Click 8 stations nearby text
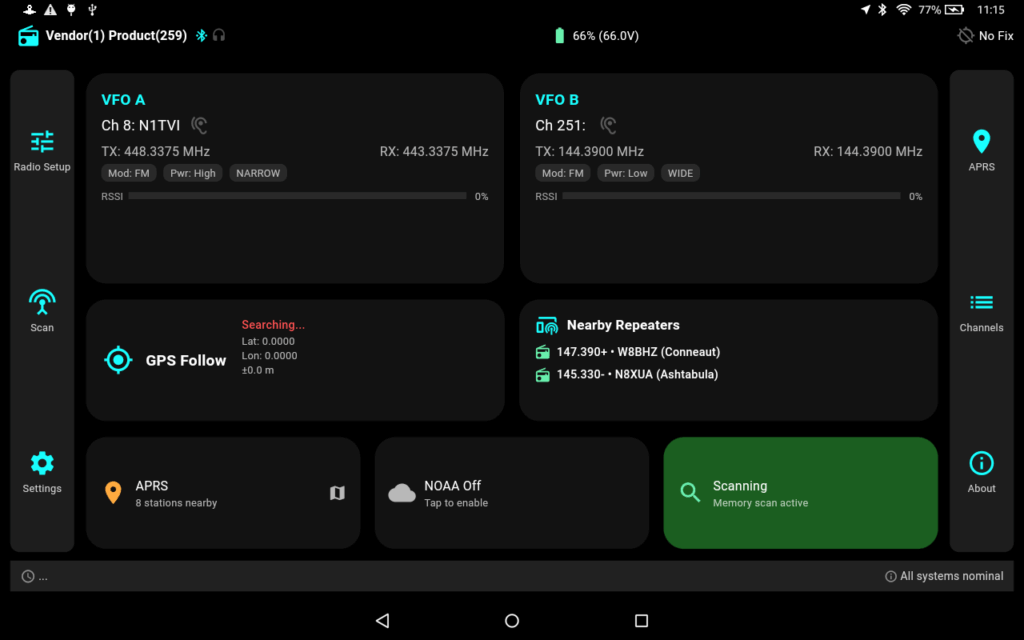The image size is (1024, 640). 176,503
